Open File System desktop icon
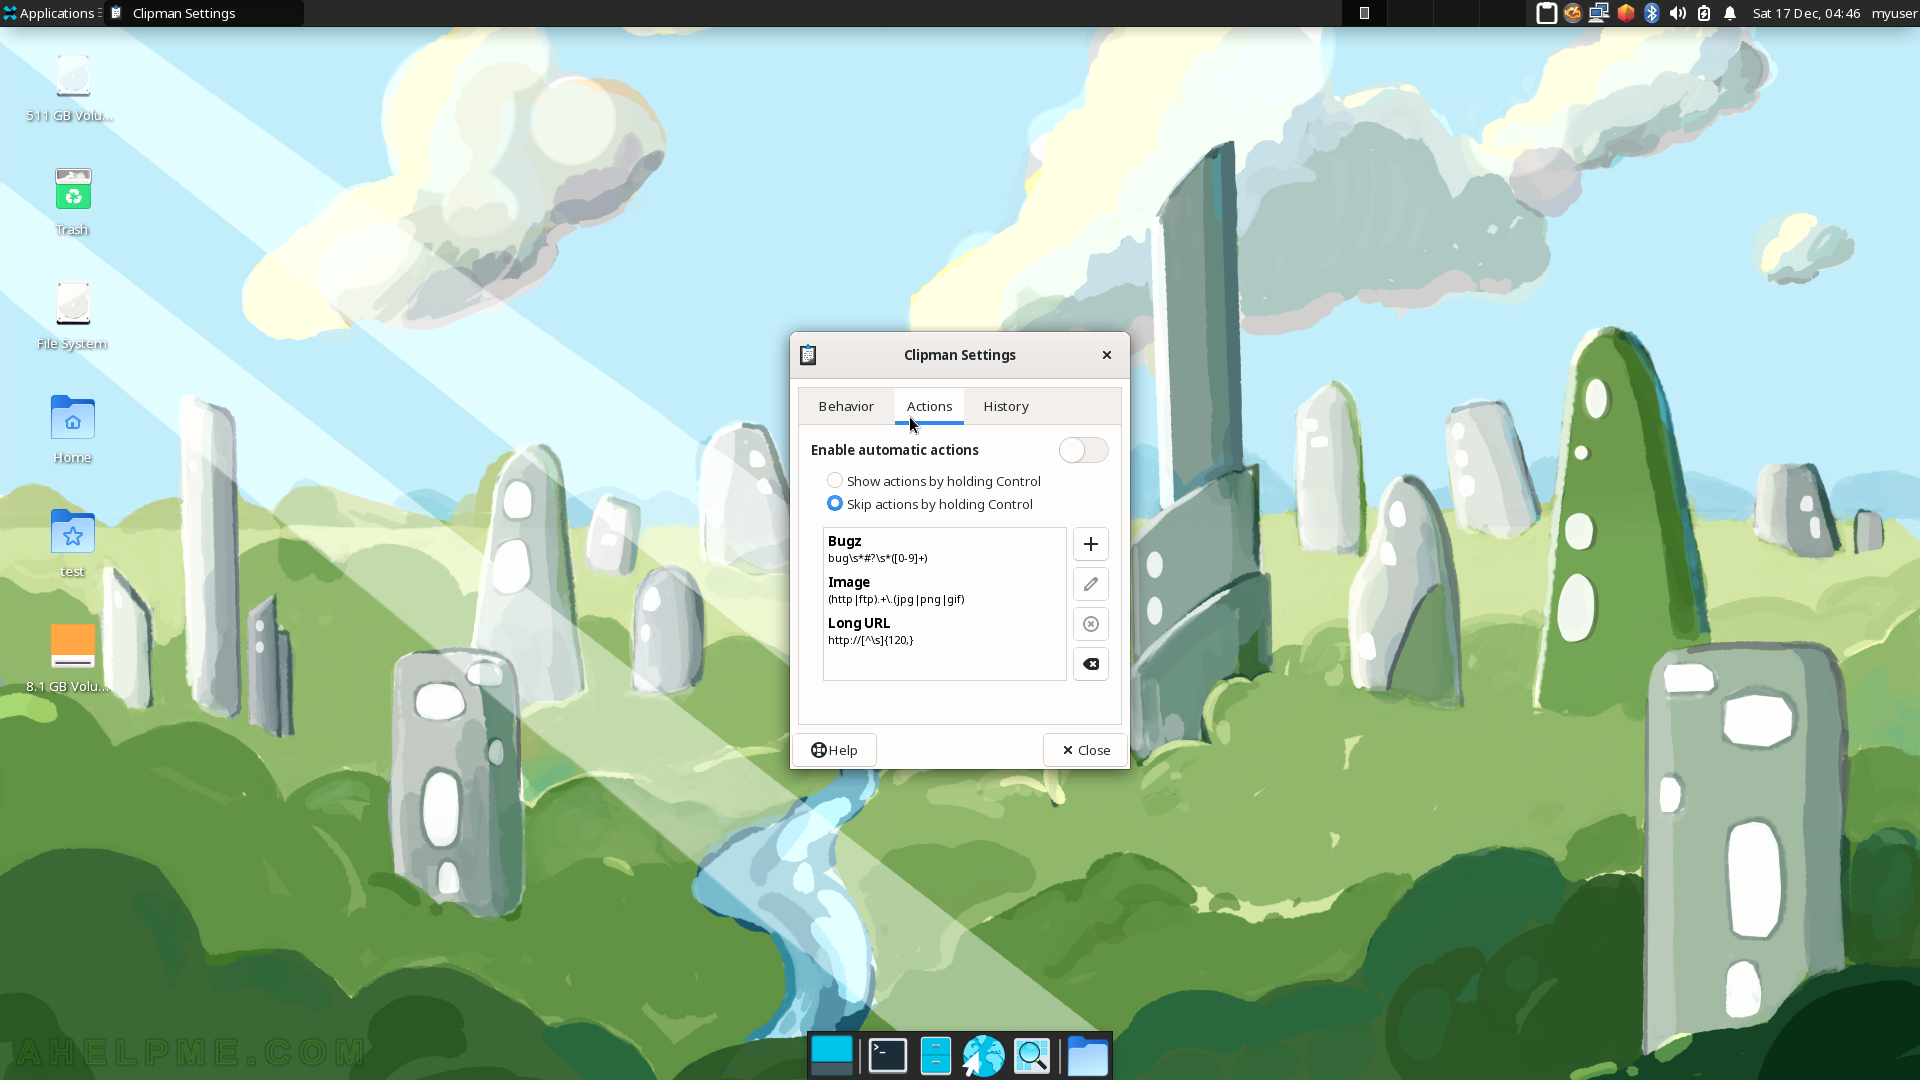Screen dimensions: 1920x1080 point(72,316)
